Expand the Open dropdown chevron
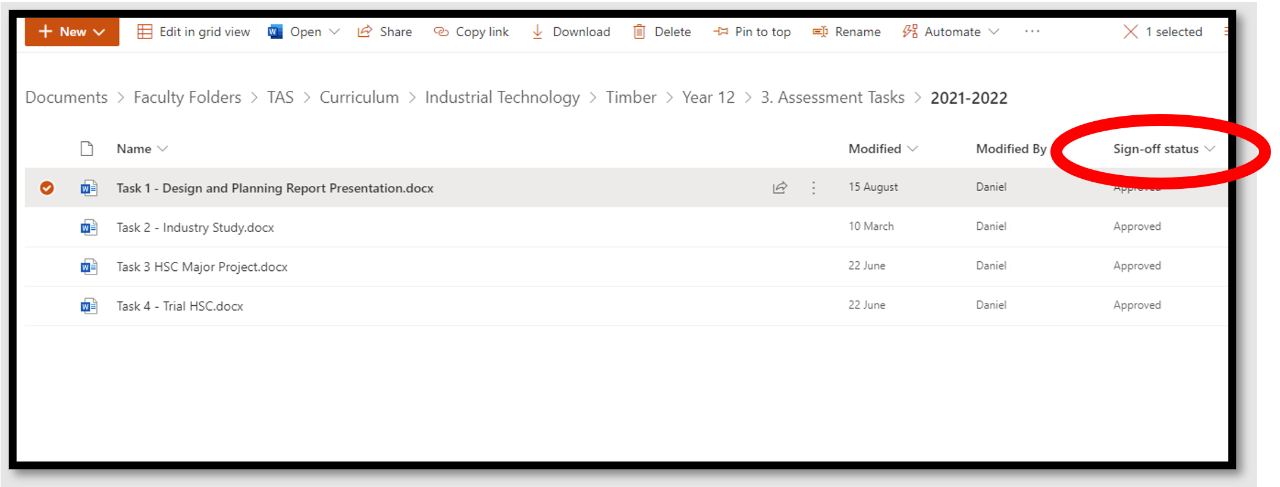This screenshot has width=1280, height=487. coord(334,32)
